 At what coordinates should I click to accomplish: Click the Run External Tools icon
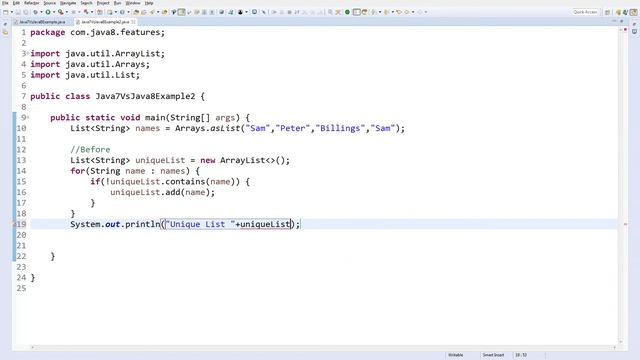click(x=60, y=12)
